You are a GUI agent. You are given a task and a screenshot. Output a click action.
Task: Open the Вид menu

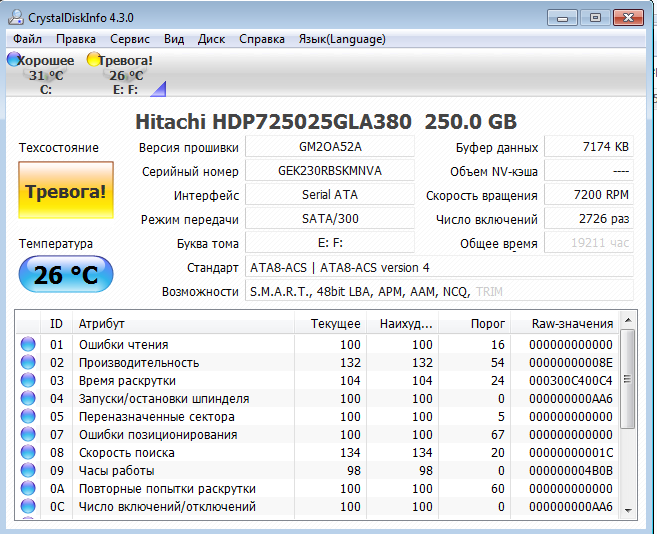coord(174,39)
